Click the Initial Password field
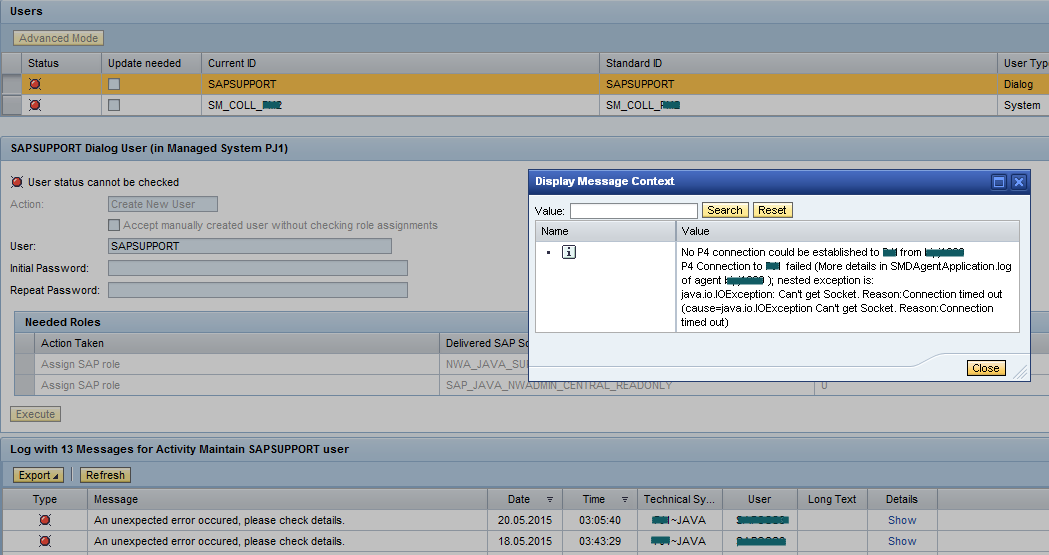Viewport: 1049px width, 555px height. point(258,268)
